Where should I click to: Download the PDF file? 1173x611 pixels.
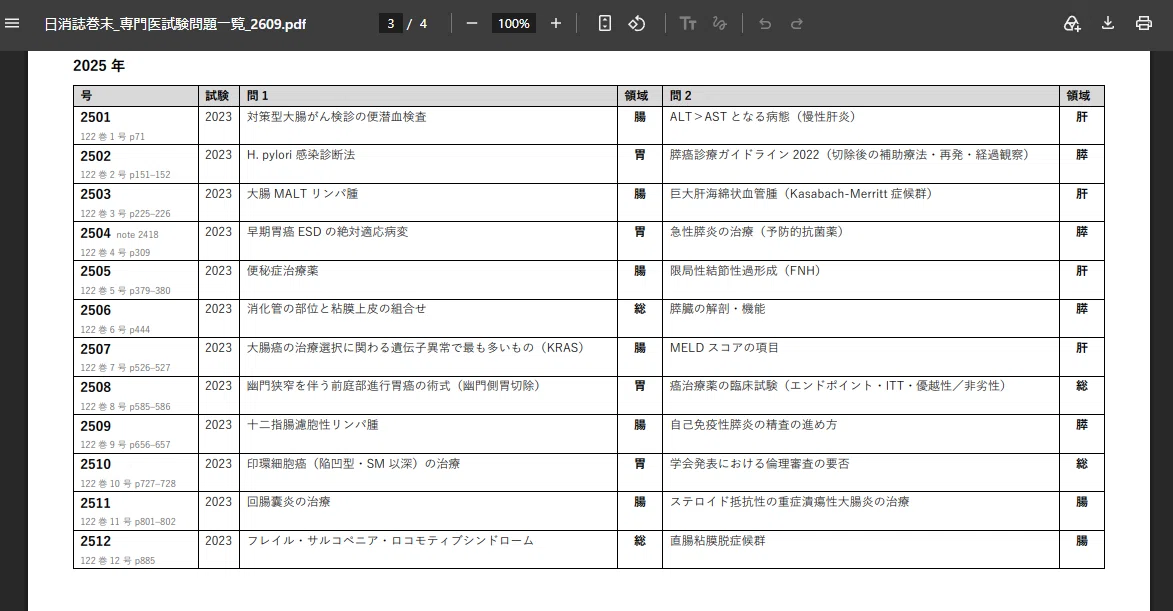pyautogui.click(x=1108, y=23)
